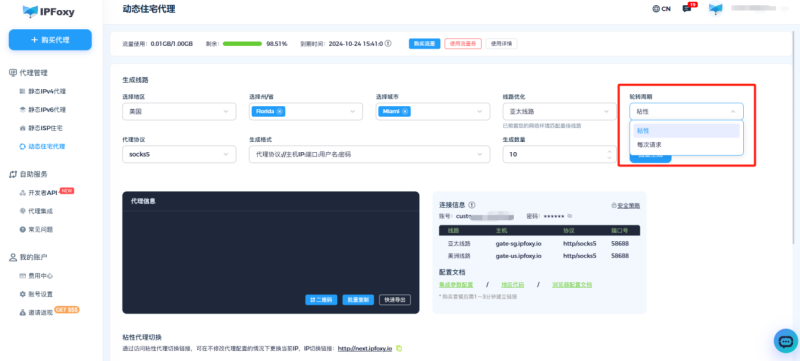The height and width of the screenshot is (361, 800).
Task: Click the green traffic remaining progress bar
Action: [x=242, y=44]
